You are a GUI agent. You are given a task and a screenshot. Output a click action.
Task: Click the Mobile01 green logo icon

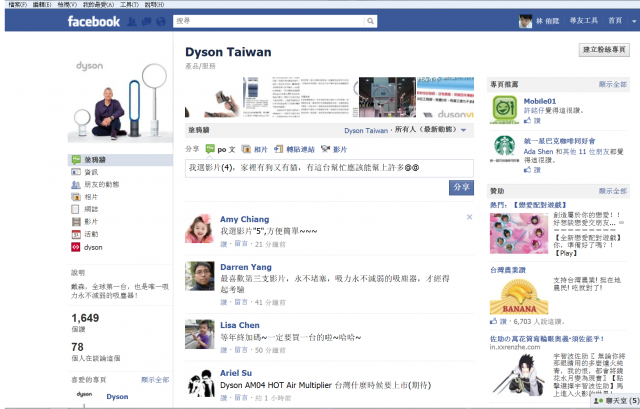point(504,109)
